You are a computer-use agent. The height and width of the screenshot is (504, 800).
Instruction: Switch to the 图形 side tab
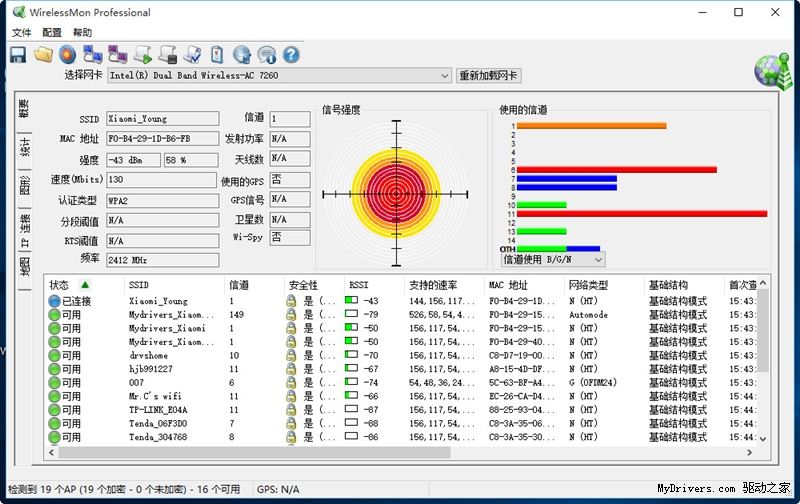[24, 185]
